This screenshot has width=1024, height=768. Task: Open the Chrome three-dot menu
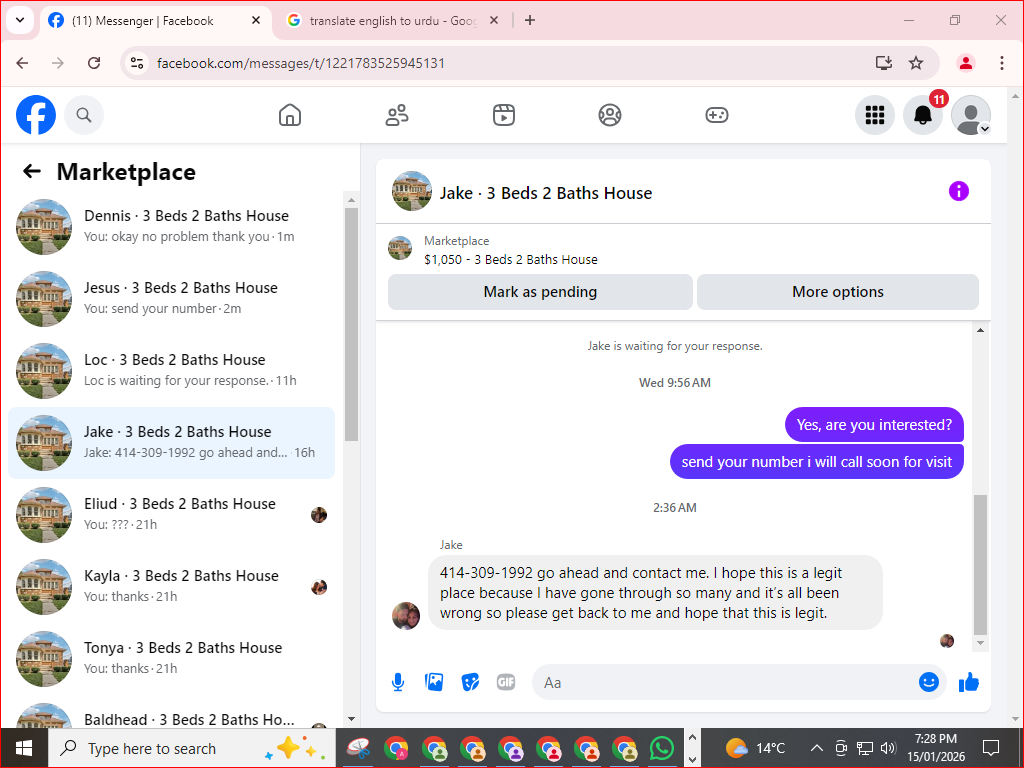click(x=1002, y=63)
